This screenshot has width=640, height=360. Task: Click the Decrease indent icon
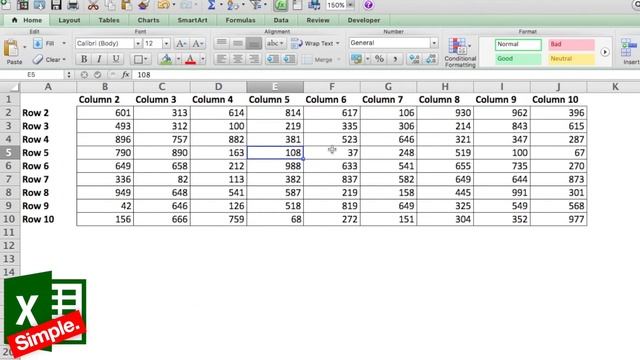click(x=272, y=59)
